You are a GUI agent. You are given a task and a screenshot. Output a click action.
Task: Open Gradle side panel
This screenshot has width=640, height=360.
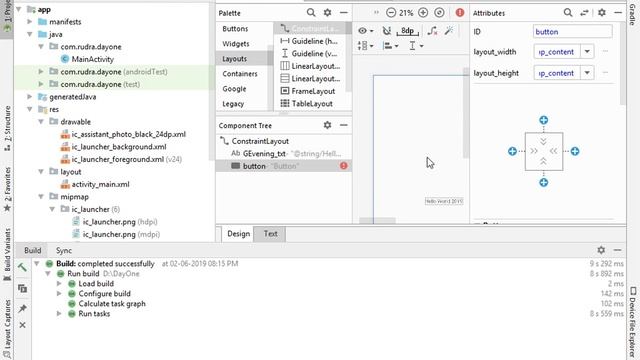[633, 14]
